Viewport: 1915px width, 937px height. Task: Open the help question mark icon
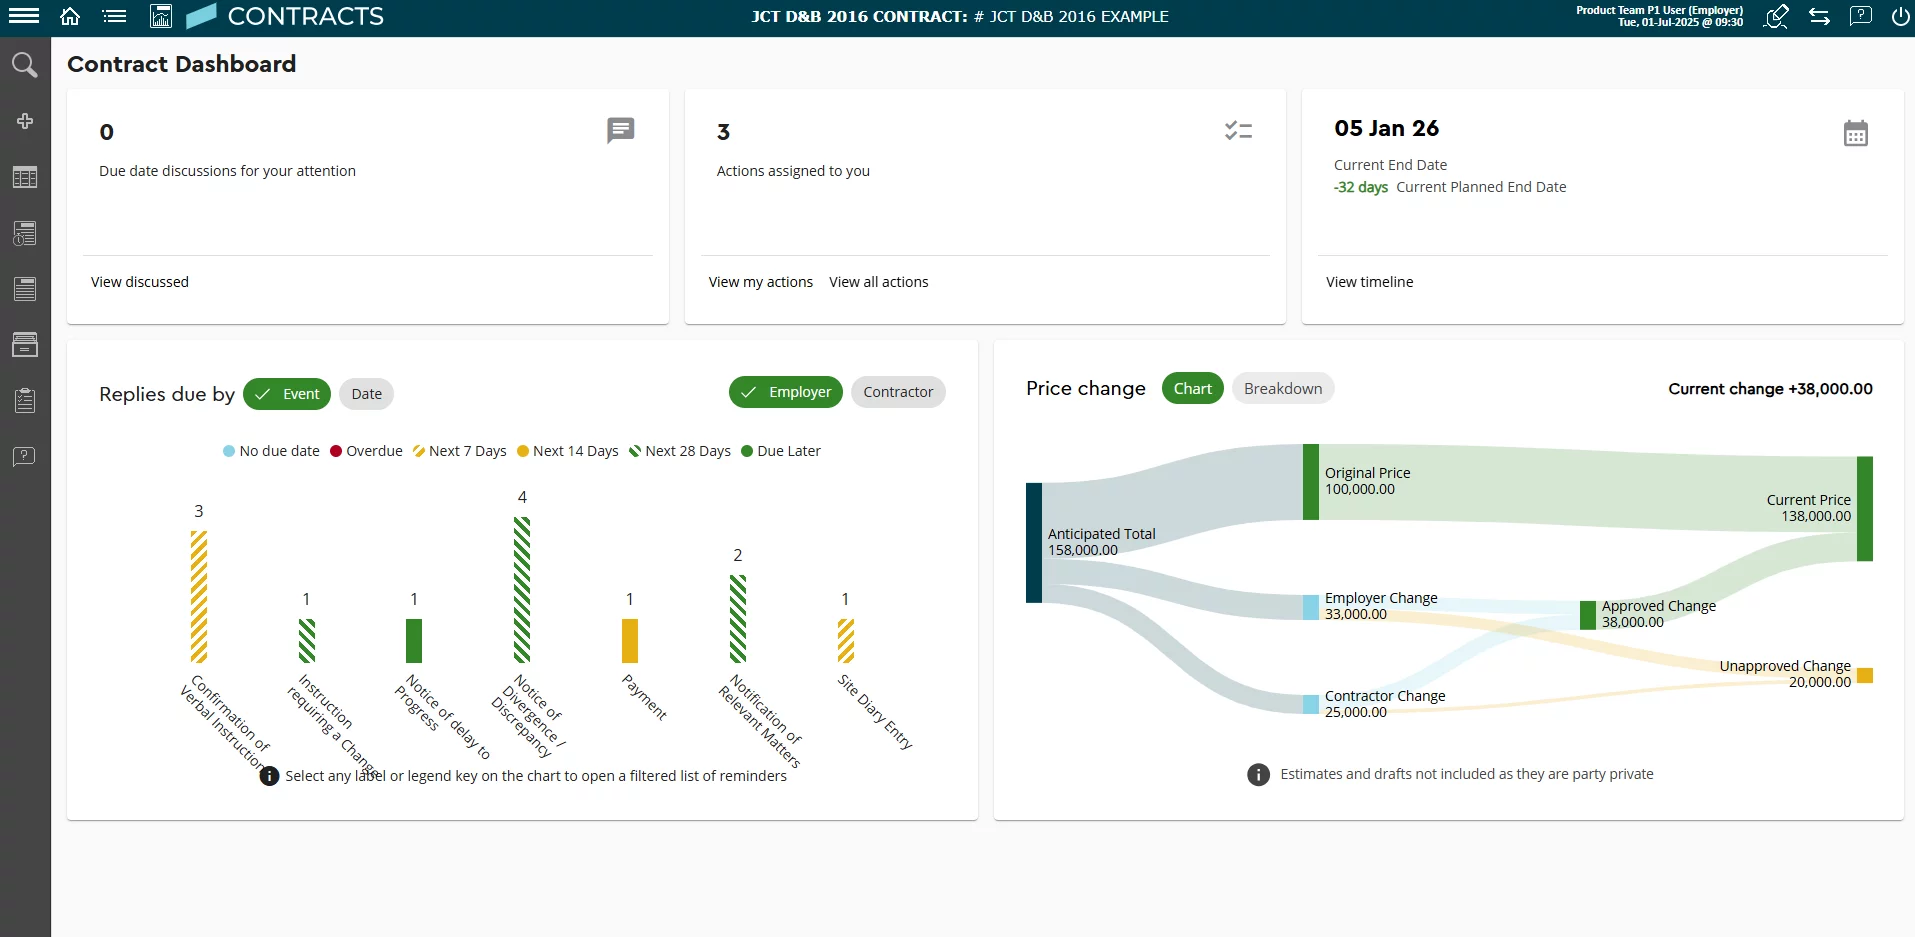coord(1860,16)
